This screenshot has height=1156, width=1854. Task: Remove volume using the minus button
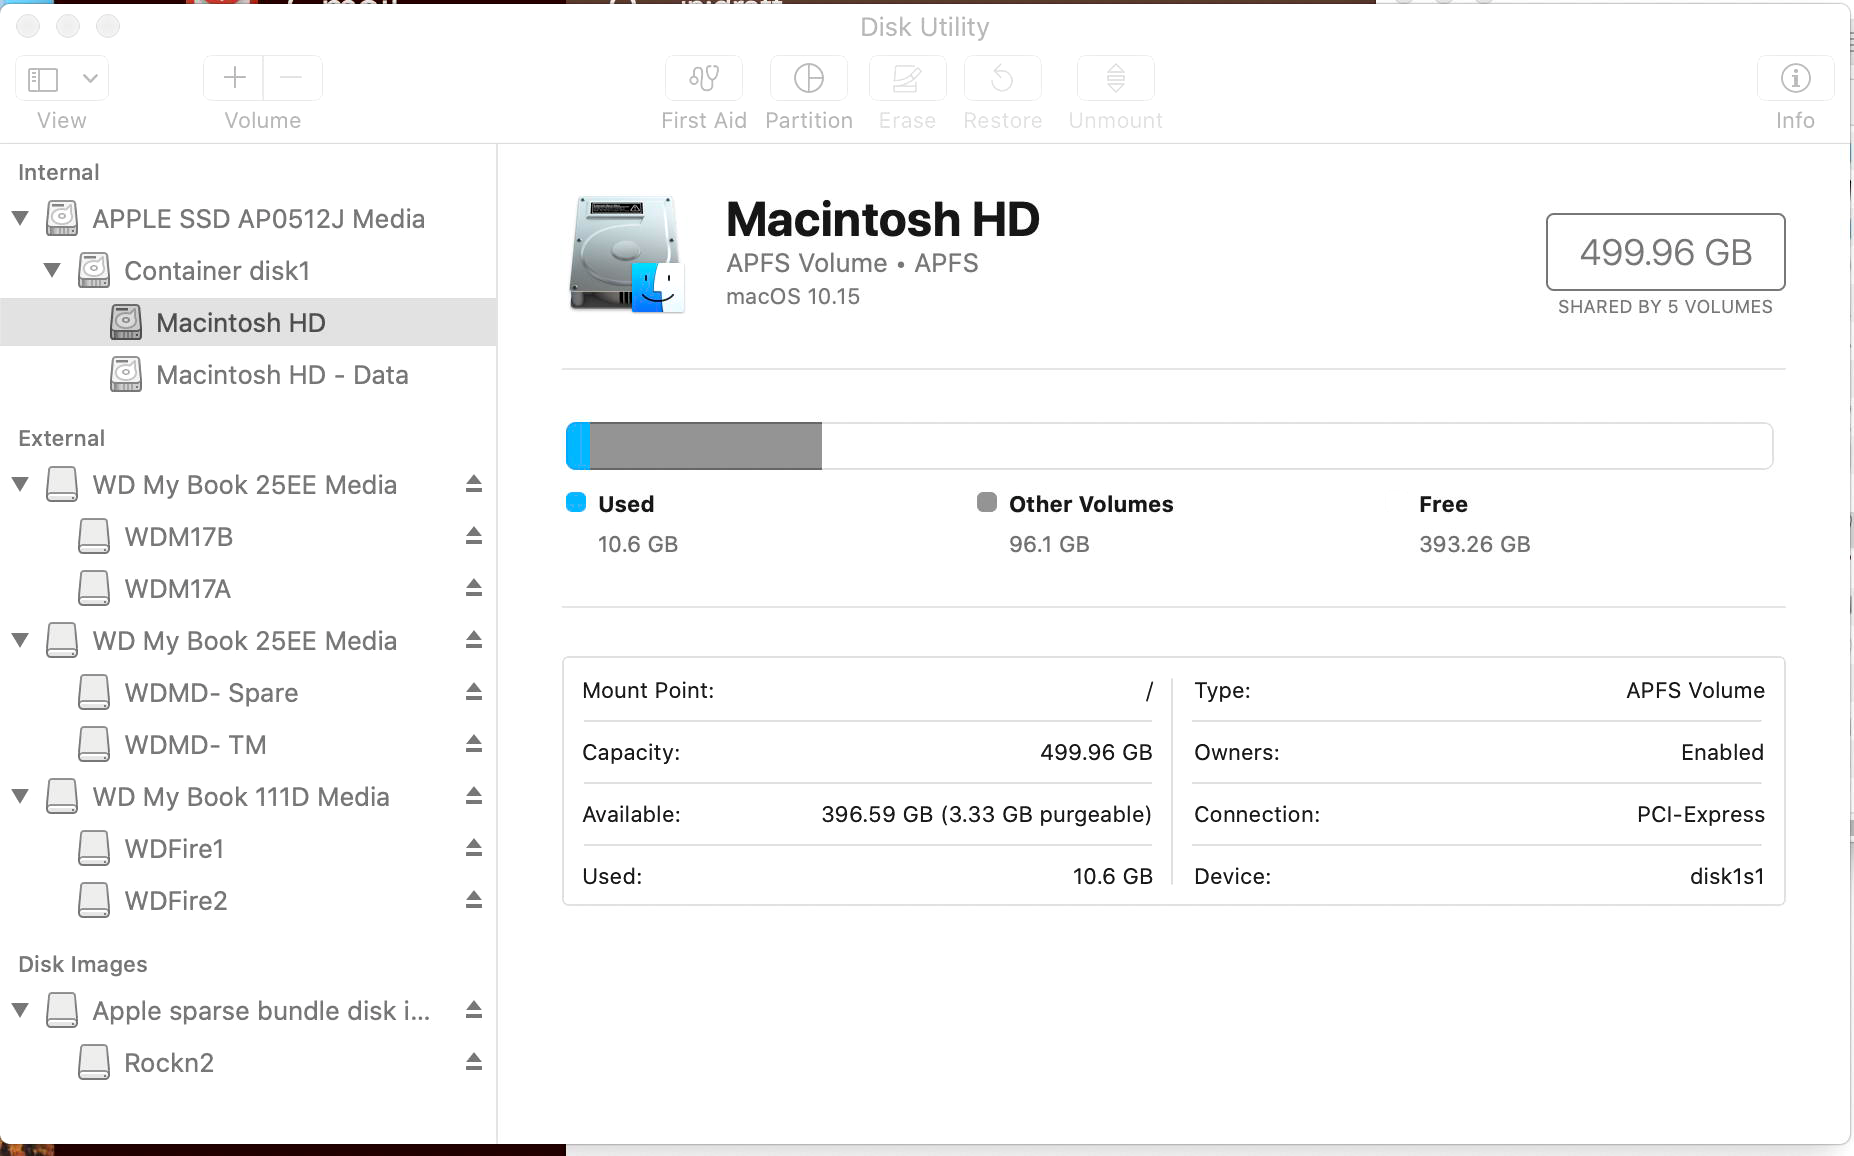[x=292, y=78]
